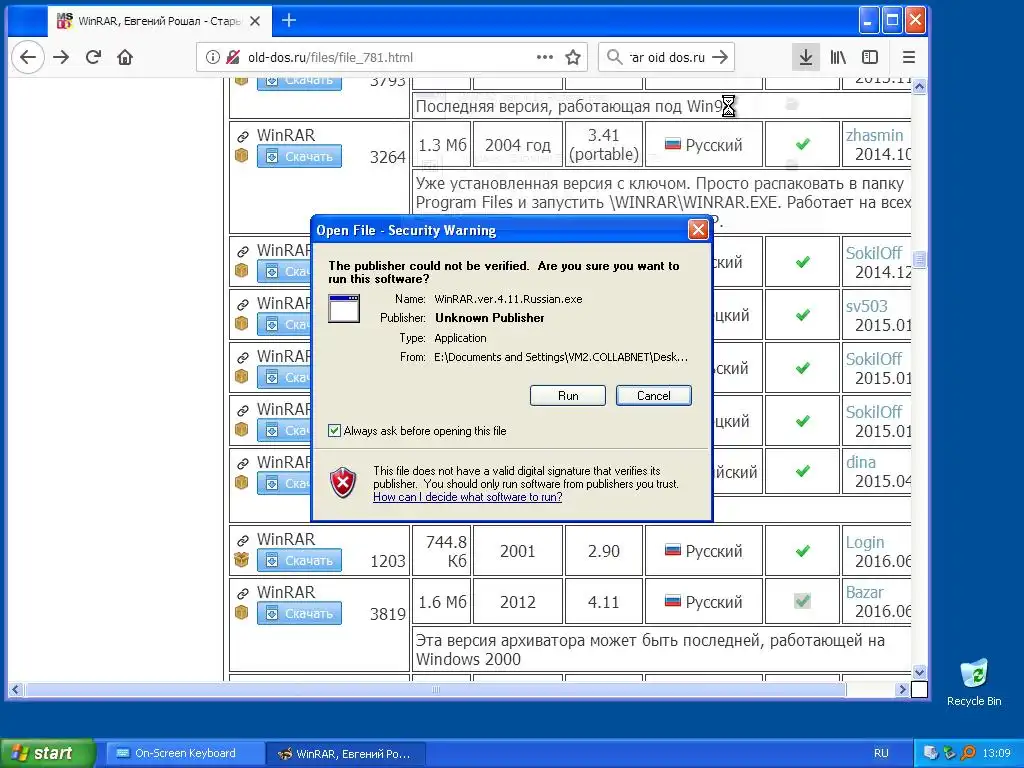Click the taskbar clock 13:09
Viewport: 1024px width, 768px height.
pos(996,753)
